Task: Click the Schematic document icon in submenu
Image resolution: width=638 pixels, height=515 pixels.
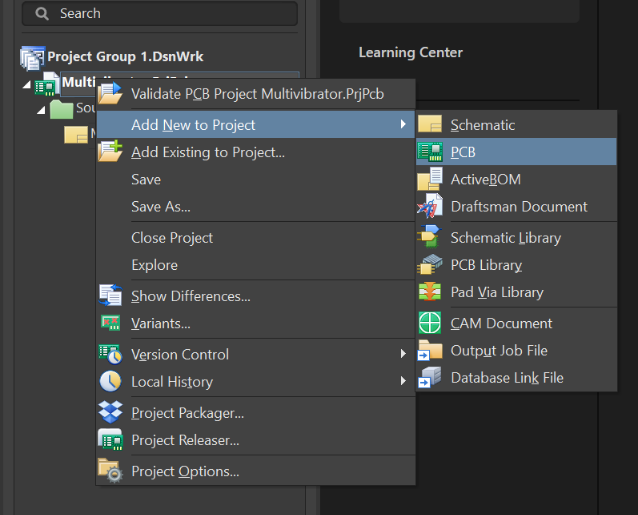Action: [x=430, y=125]
